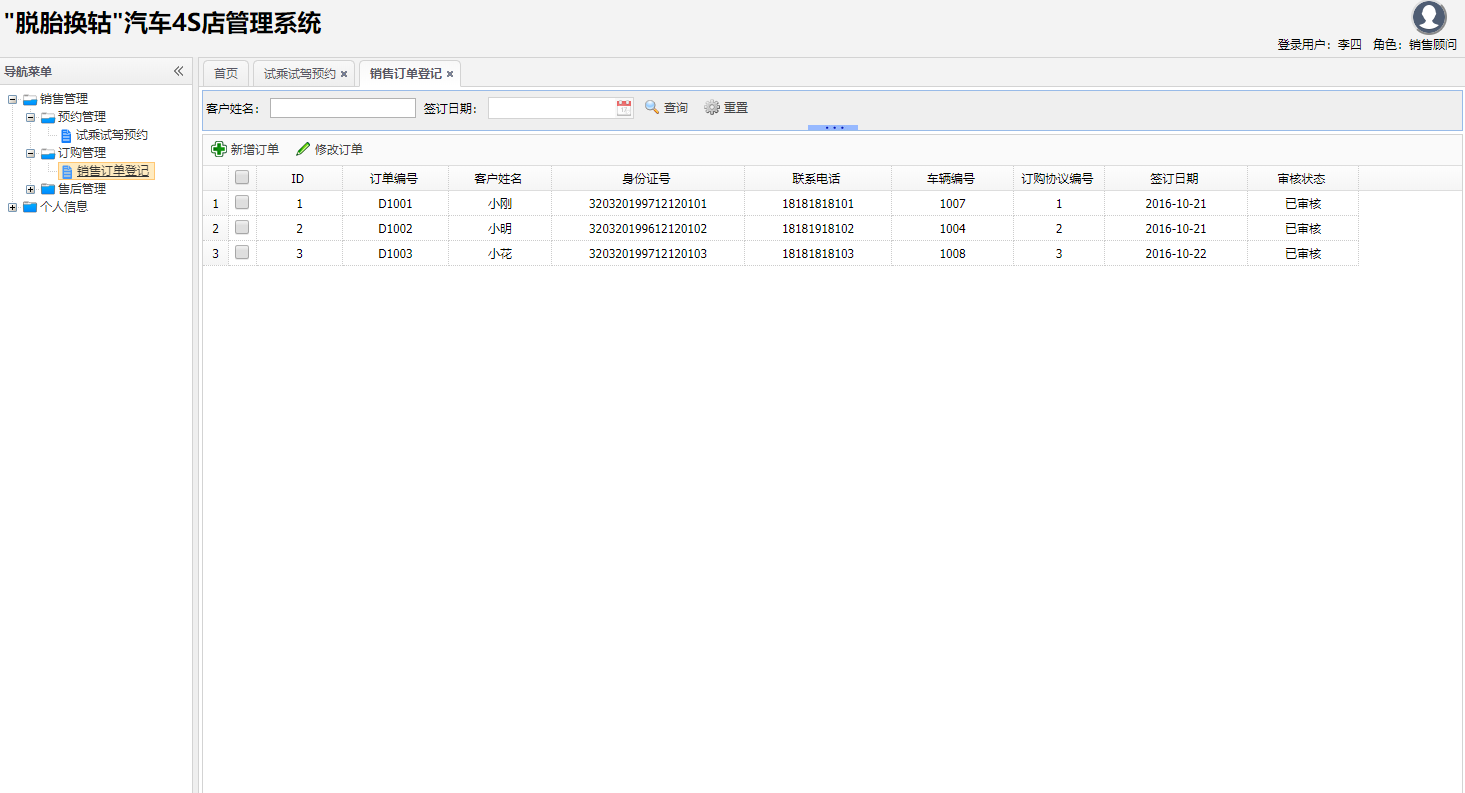
Task: Collapse the 销售管理 tree node
Action: 12,99
